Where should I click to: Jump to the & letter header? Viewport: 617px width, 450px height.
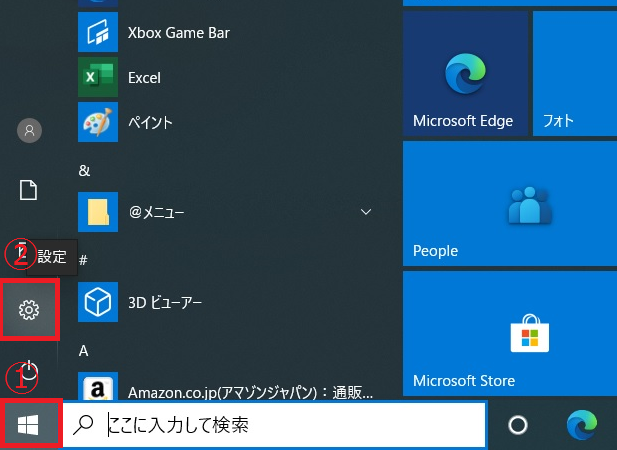click(84, 170)
